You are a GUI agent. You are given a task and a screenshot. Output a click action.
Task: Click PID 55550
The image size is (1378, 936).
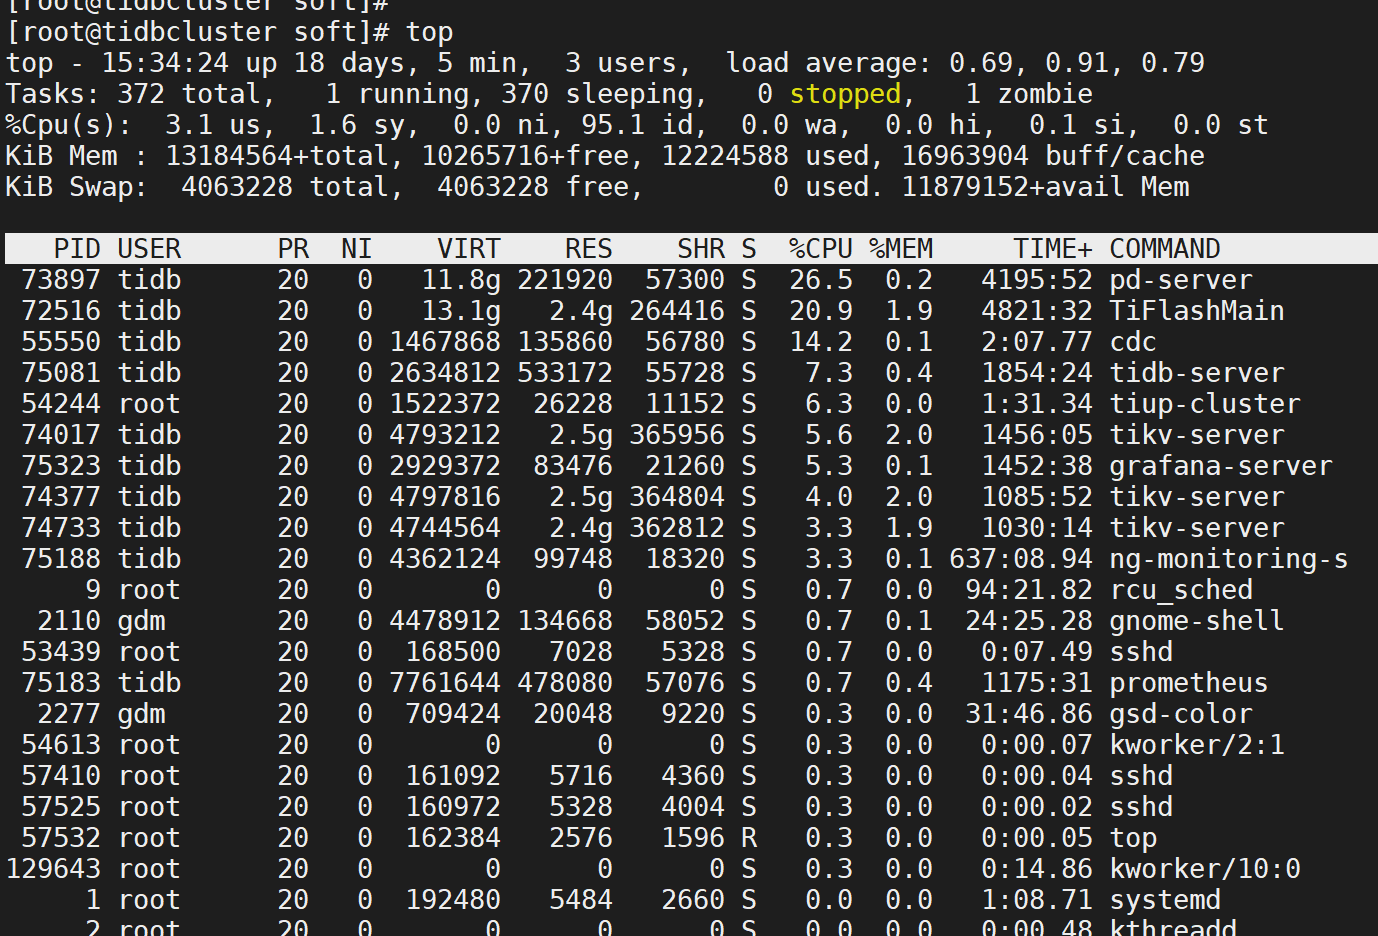coord(61,342)
